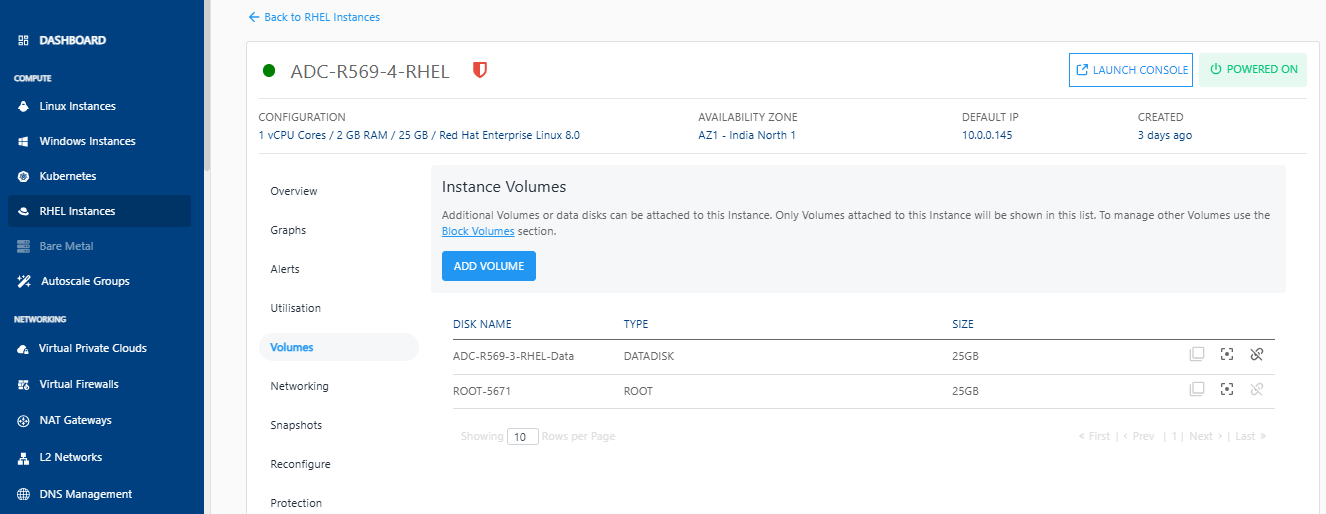Image resolution: width=1326 pixels, height=514 pixels.
Task: Click the Bare Metal server icon
Action: click(23, 246)
